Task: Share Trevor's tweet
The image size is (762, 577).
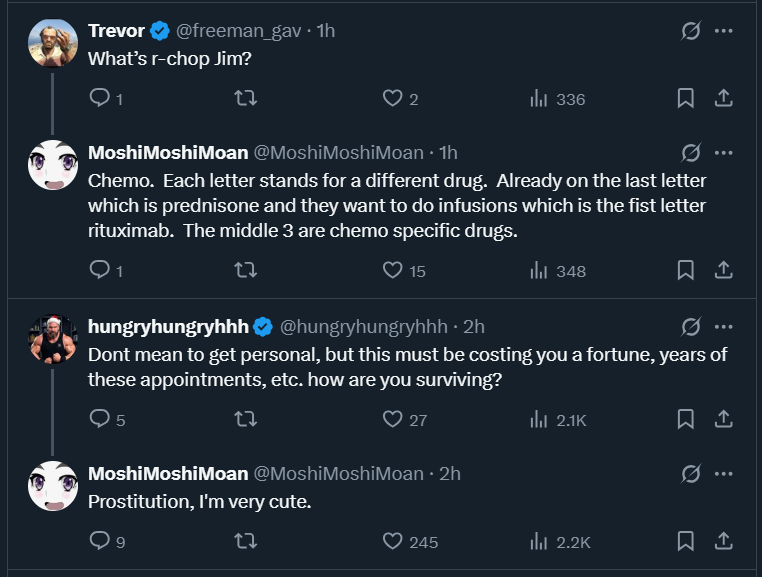Action: click(x=724, y=98)
